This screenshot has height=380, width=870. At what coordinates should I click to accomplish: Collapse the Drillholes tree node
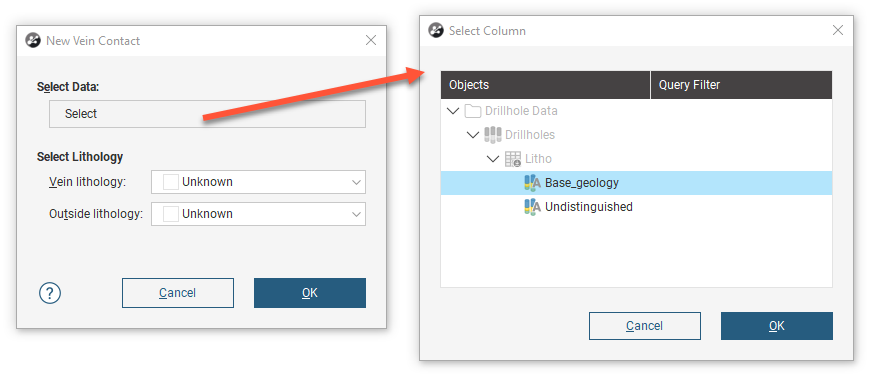pyautogui.click(x=473, y=135)
